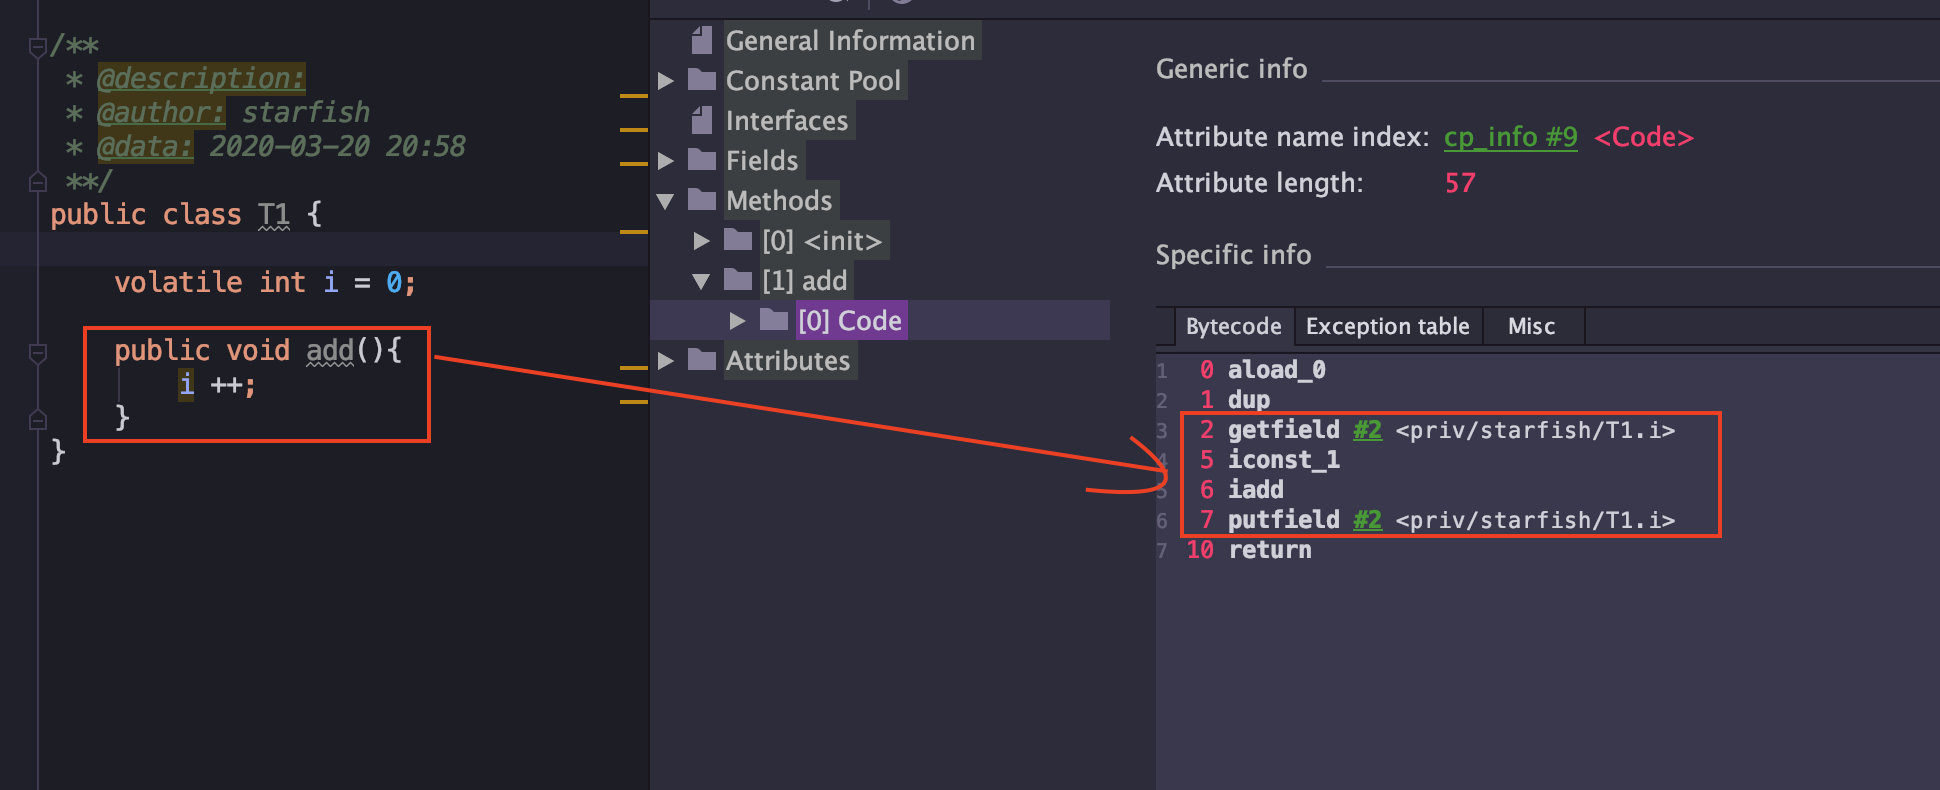Select the General Information tree item

(850, 41)
